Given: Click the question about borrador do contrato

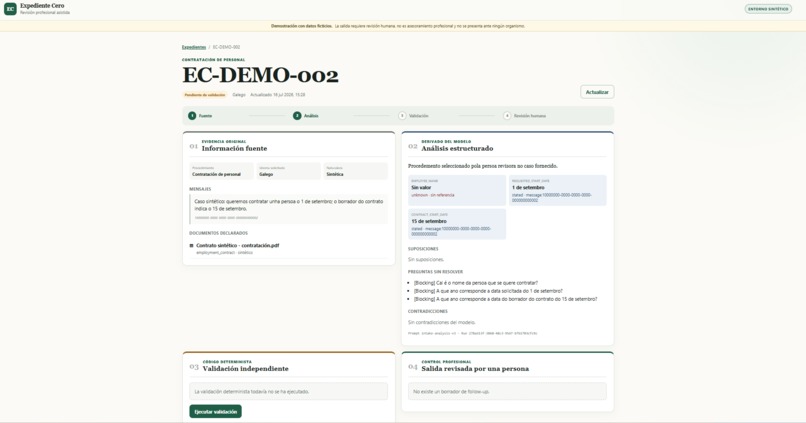Looking at the screenshot, I should (505, 299).
